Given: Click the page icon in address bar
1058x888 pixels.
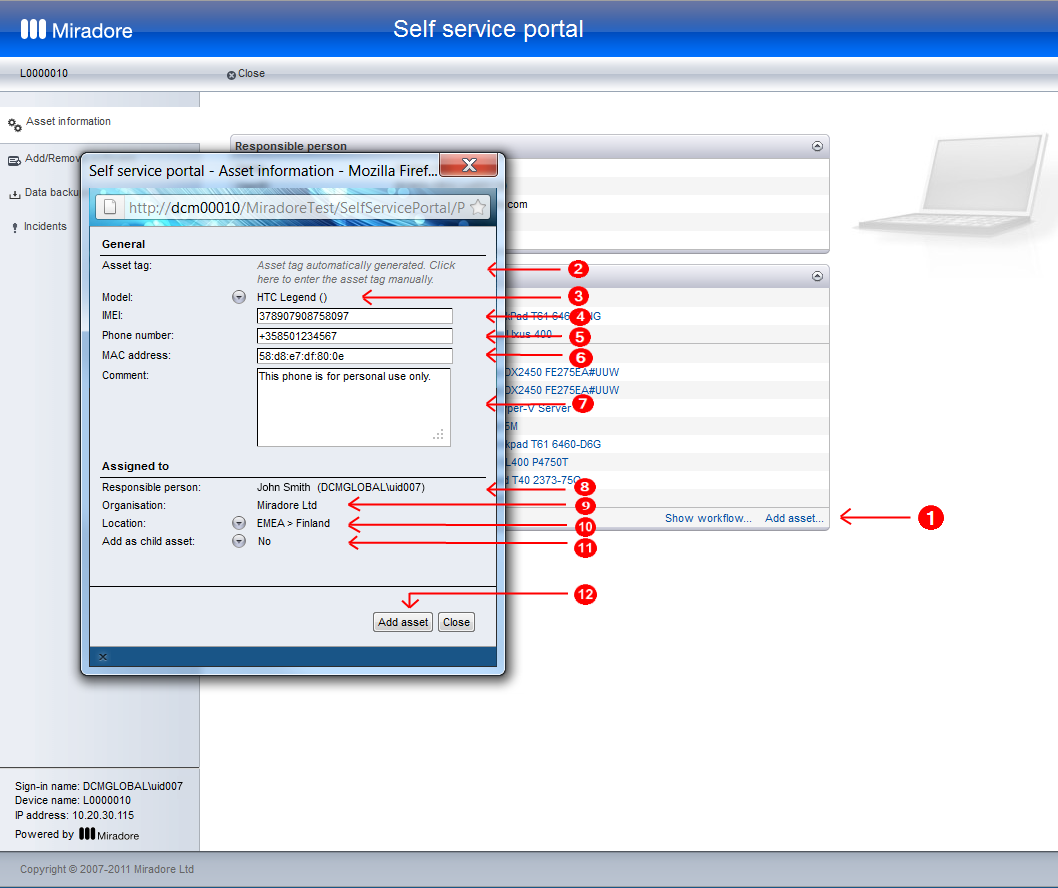Looking at the screenshot, I should (110, 207).
